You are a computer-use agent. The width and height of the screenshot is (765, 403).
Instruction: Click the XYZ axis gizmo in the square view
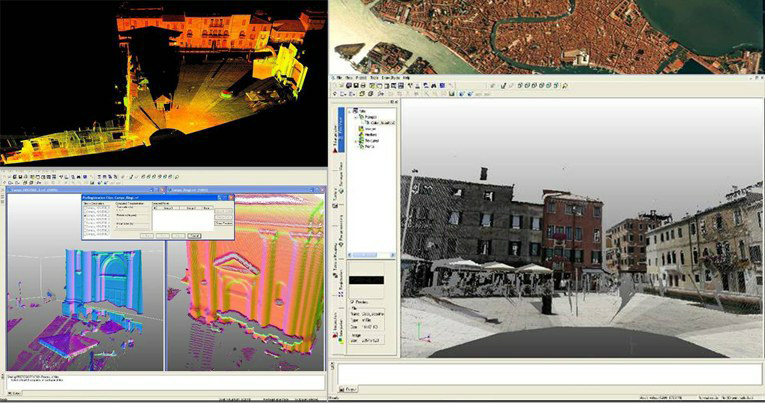click(x=422, y=333)
